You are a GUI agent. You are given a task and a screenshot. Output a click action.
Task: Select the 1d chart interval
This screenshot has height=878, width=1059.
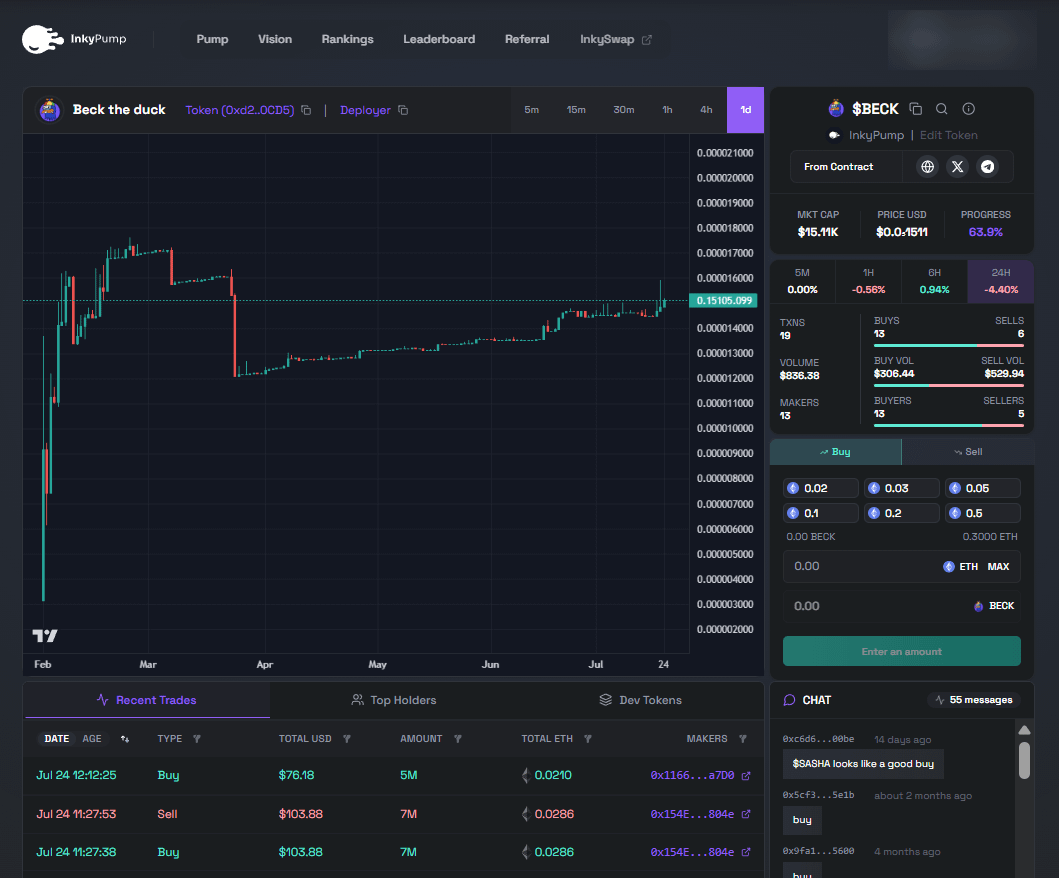click(746, 110)
